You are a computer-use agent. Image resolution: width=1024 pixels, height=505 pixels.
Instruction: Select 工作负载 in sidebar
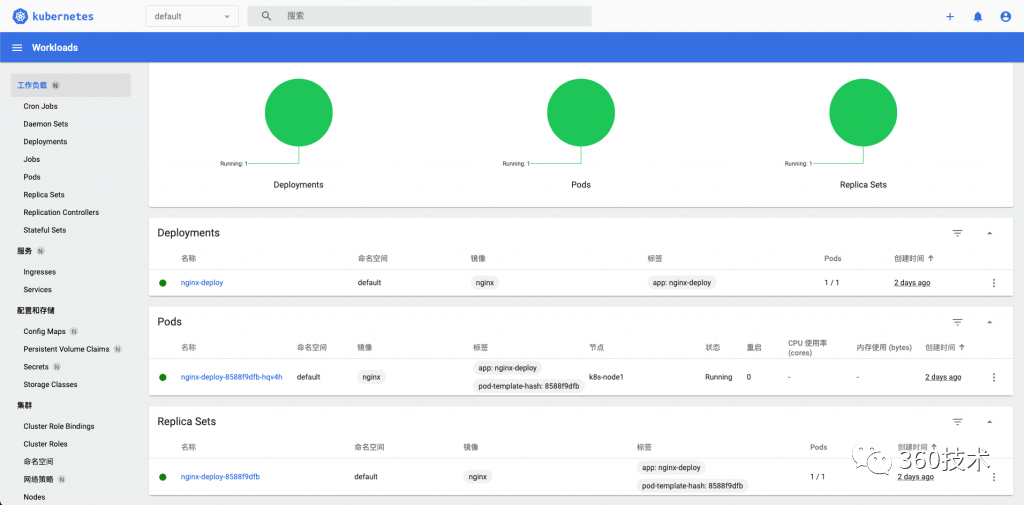coord(71,85)
